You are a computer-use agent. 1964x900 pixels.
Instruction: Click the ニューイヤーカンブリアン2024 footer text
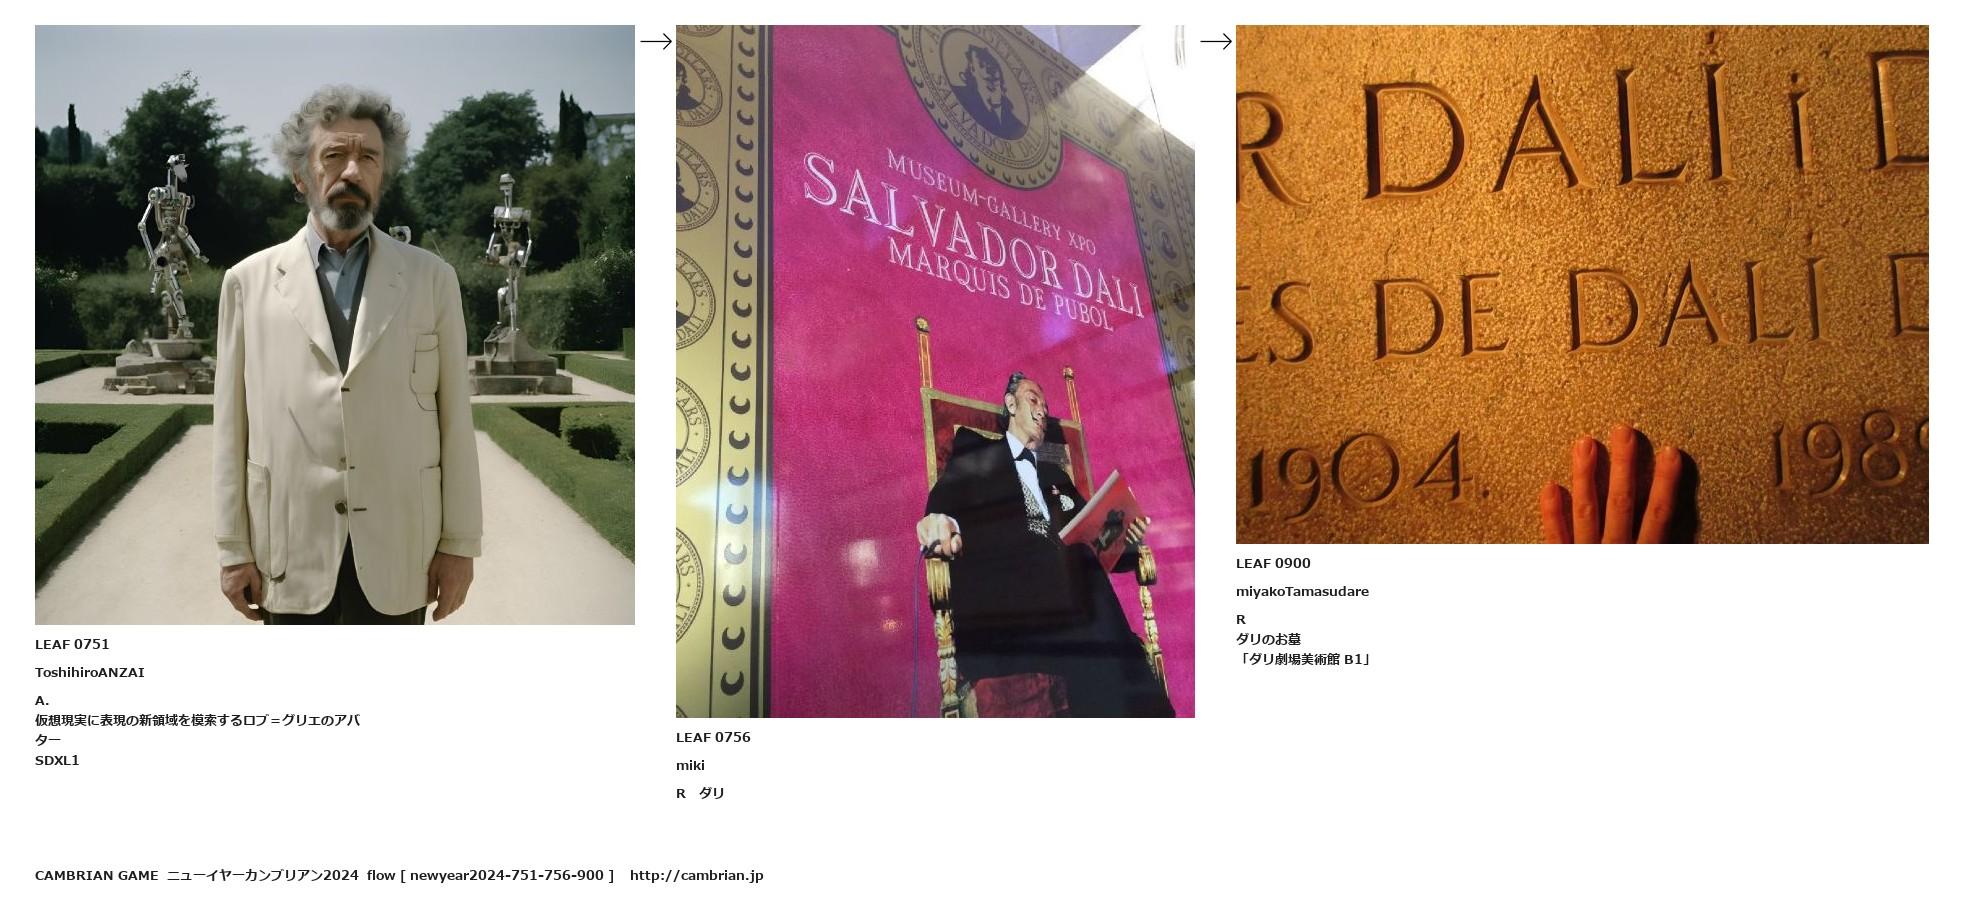click(x=262, y=875)
